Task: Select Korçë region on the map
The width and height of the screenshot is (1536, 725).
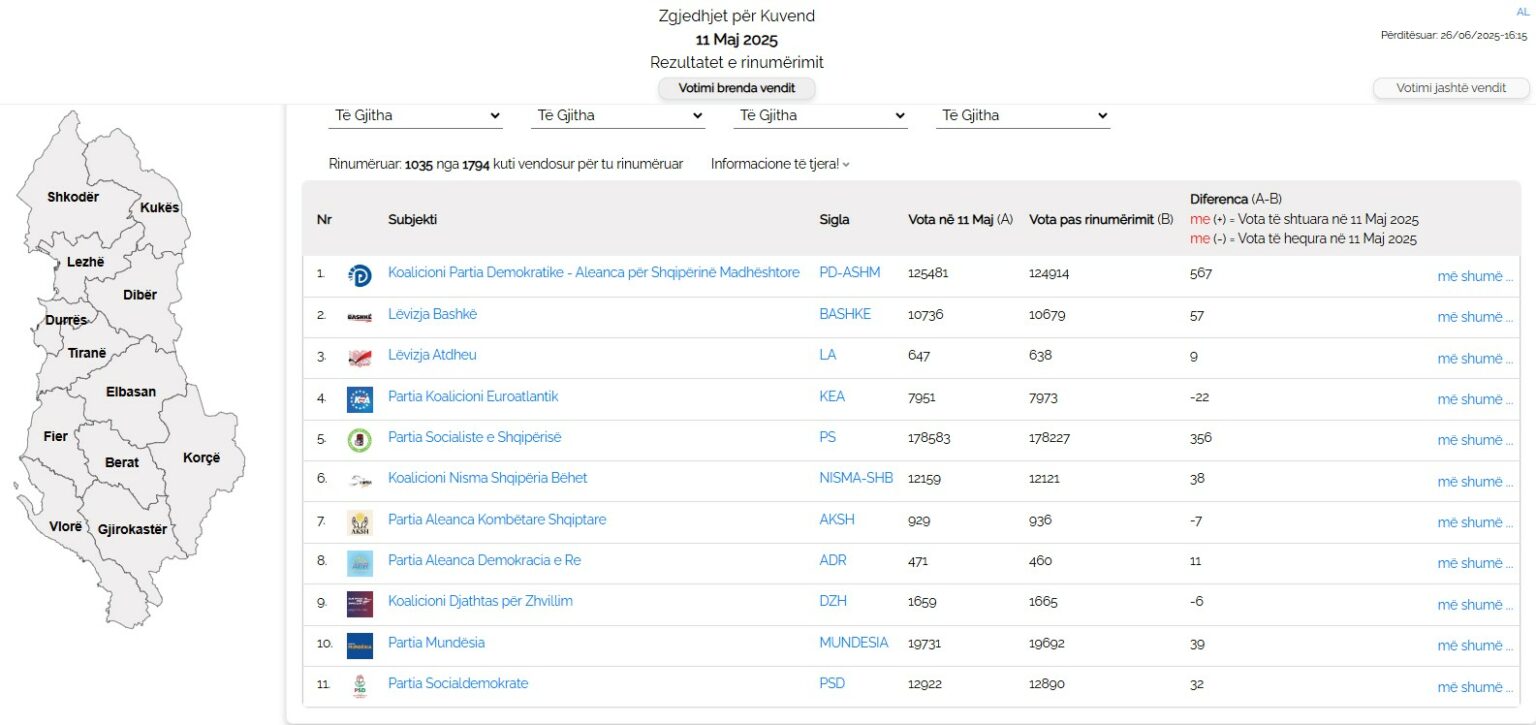Action: pos(201,458)
